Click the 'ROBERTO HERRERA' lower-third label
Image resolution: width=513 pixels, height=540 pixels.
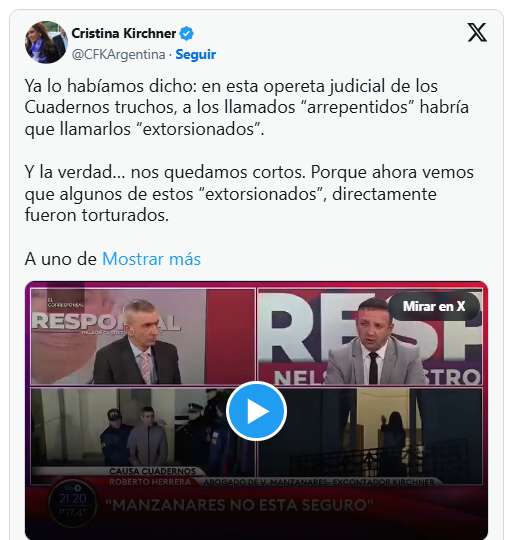coord(150,482)
